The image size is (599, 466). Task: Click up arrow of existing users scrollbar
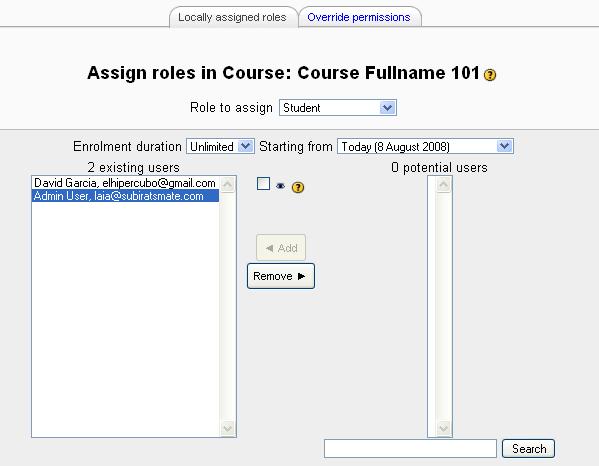click(x=228, y=185)
